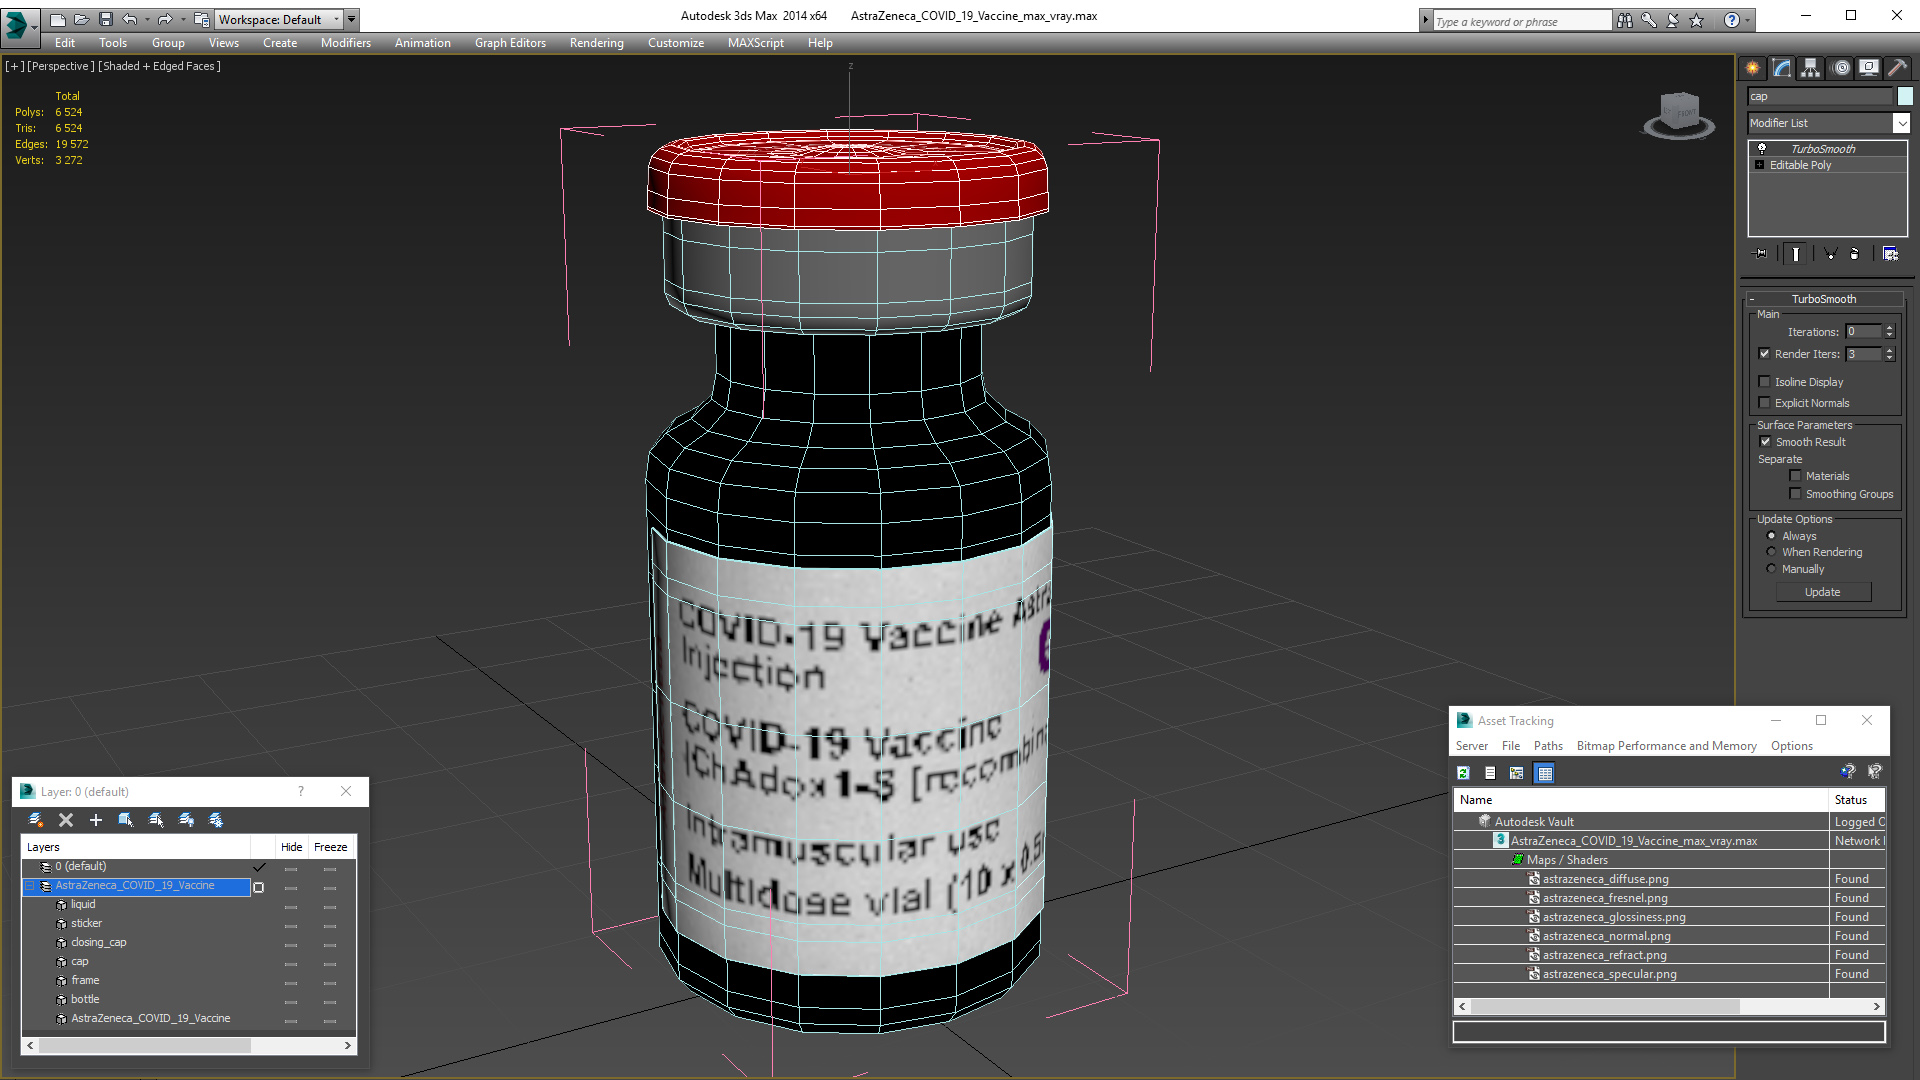Click the Open File toolbar icon
The height and width of the screenshot is (1080, 1920).
82,19
